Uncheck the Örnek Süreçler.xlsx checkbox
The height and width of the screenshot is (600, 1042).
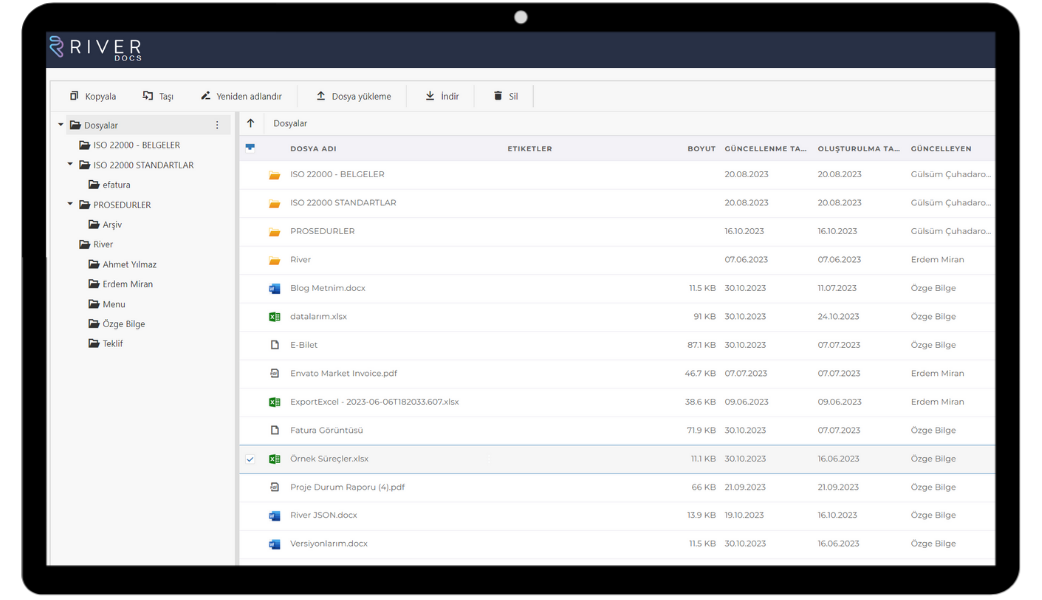(250, 459)
